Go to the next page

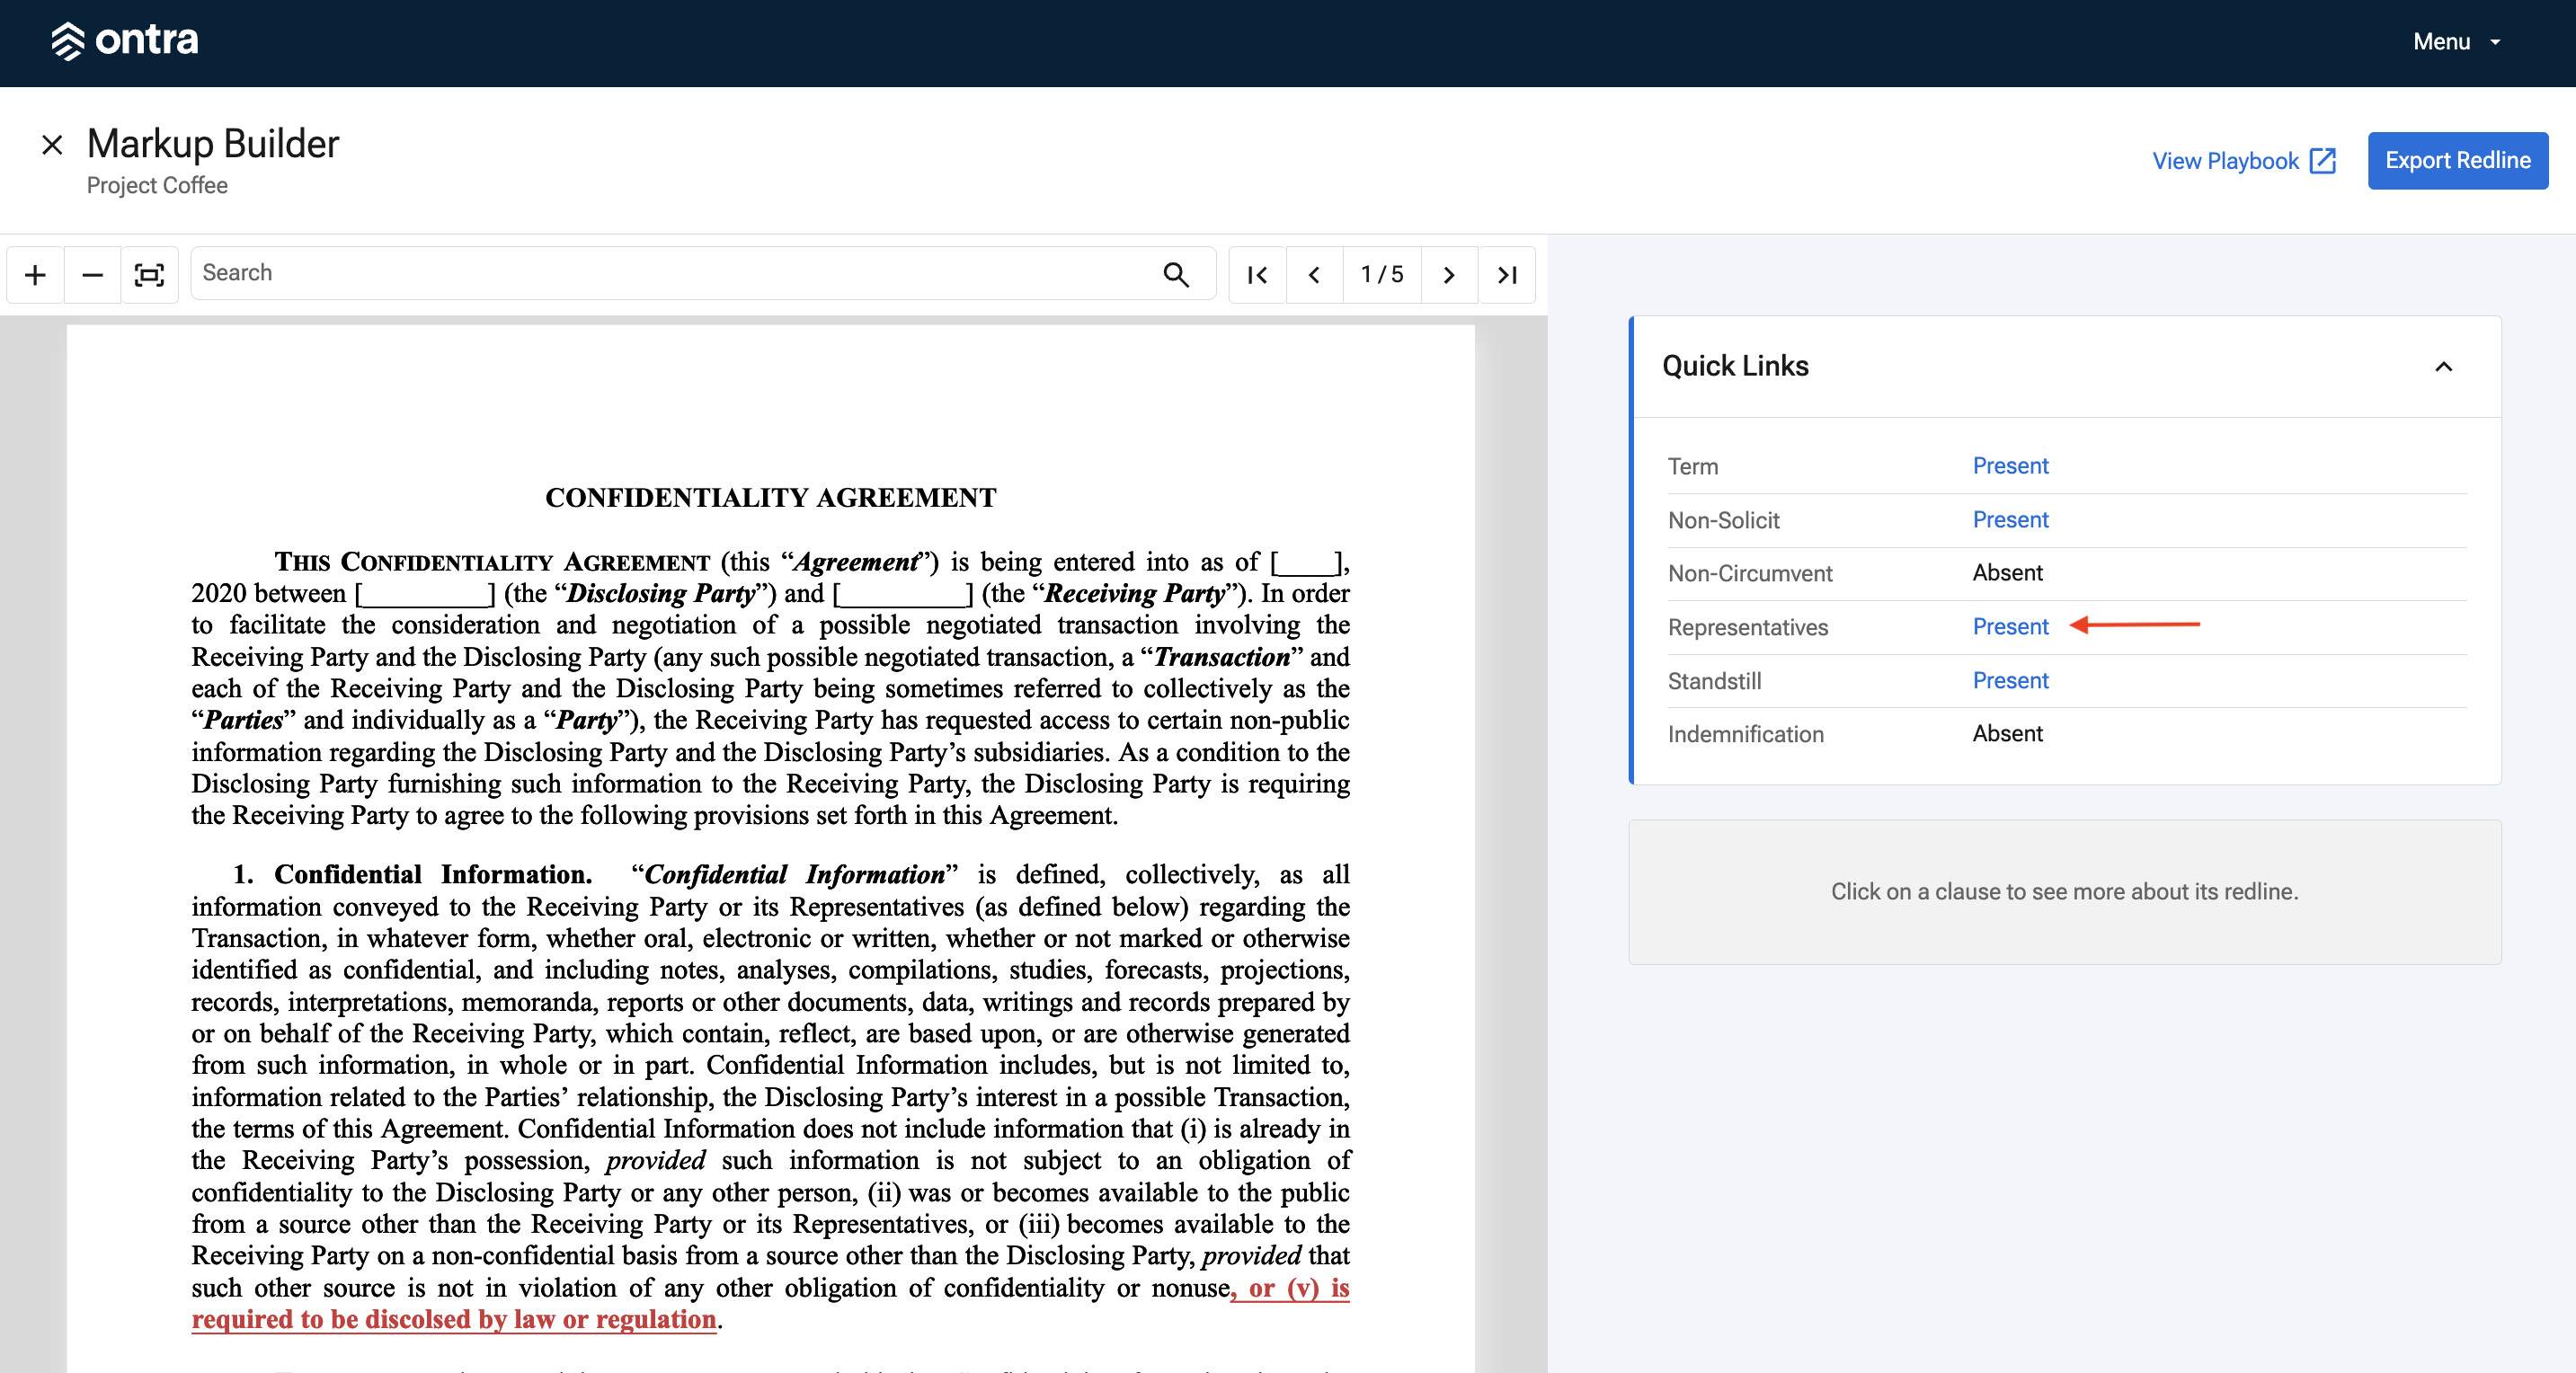1449,274
